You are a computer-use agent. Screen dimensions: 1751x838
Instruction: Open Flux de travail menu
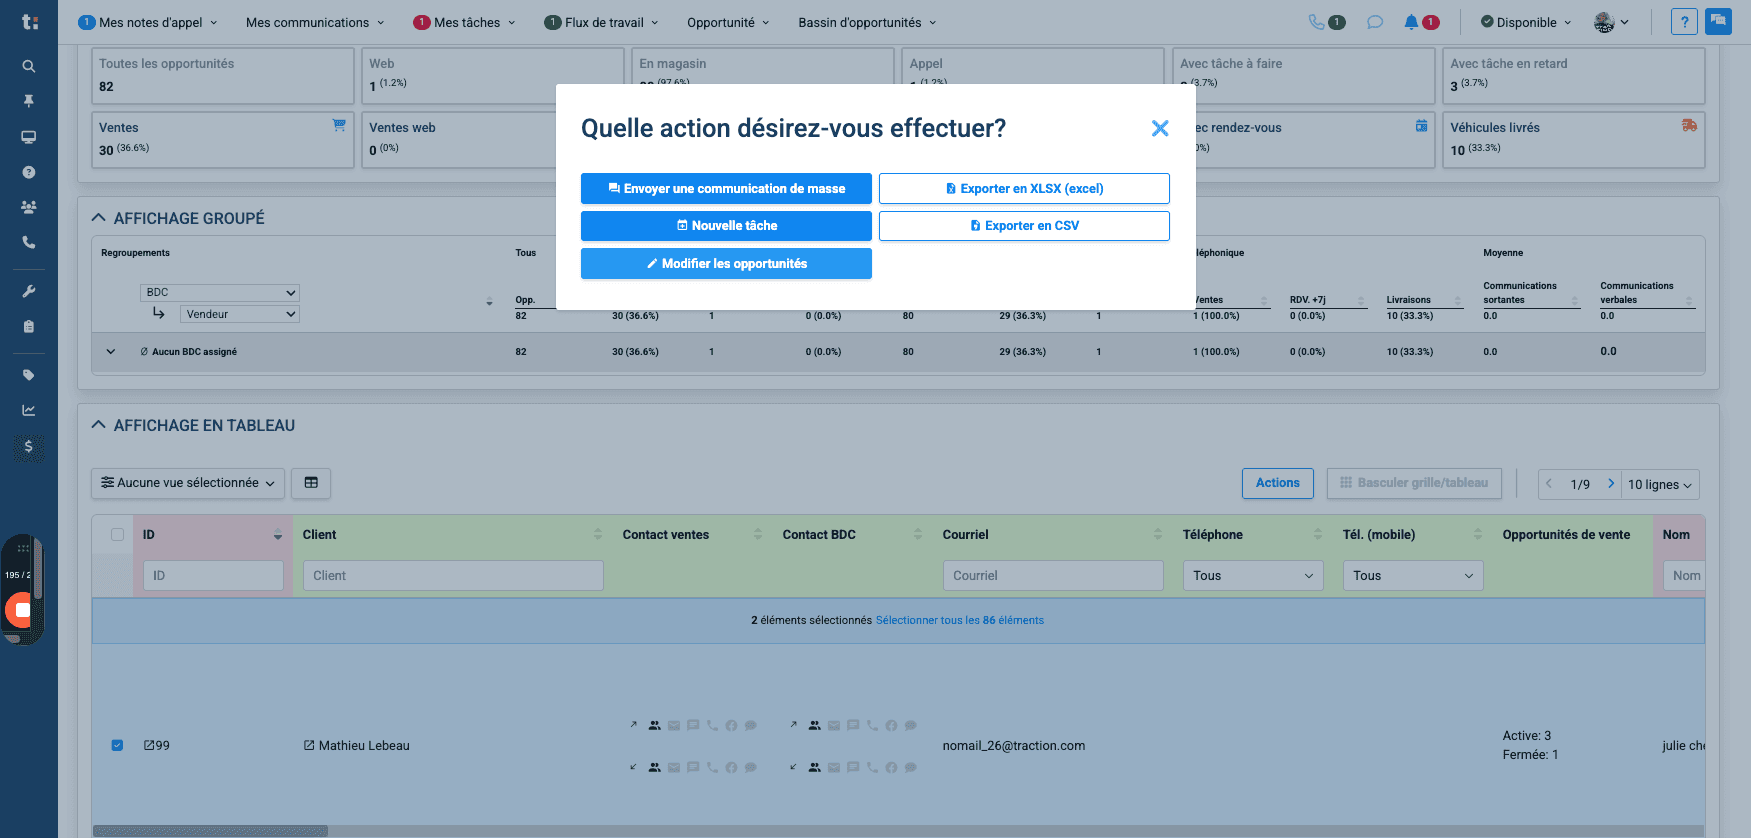(602, 22)
